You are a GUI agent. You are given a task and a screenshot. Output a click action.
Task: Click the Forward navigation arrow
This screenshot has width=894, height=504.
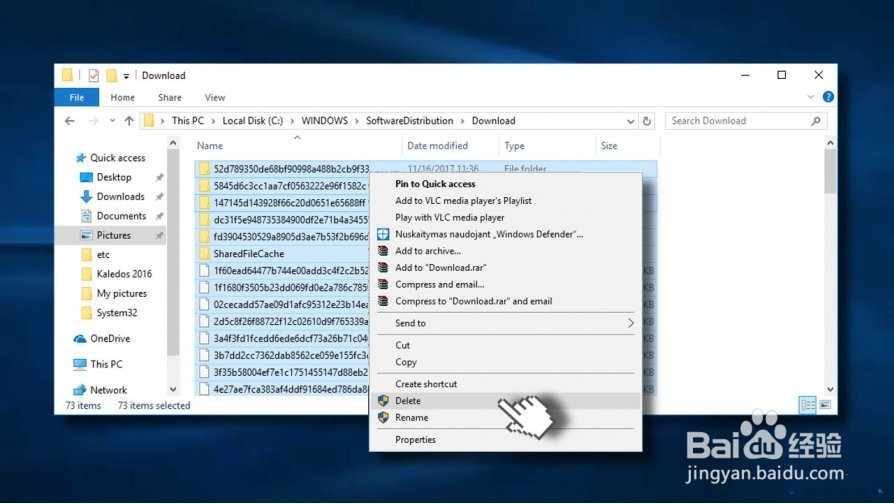pyautogui.click(x=93, y=121)
